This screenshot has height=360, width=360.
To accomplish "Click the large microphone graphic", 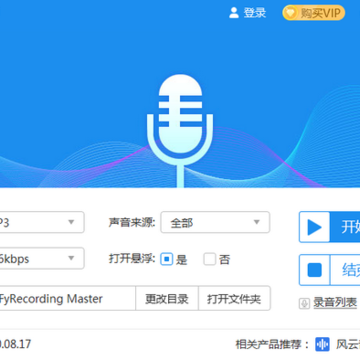I will [x=180, y=131].
